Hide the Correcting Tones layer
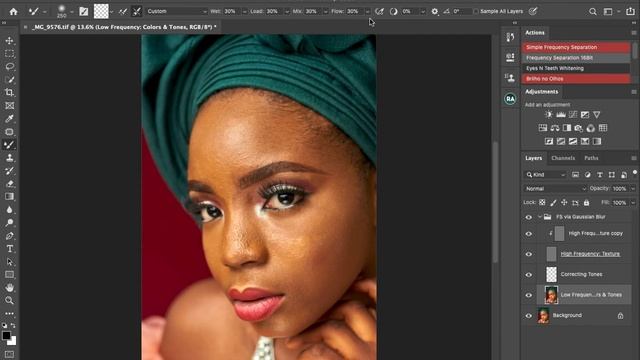The image size is (640, 360). (529, 275)
